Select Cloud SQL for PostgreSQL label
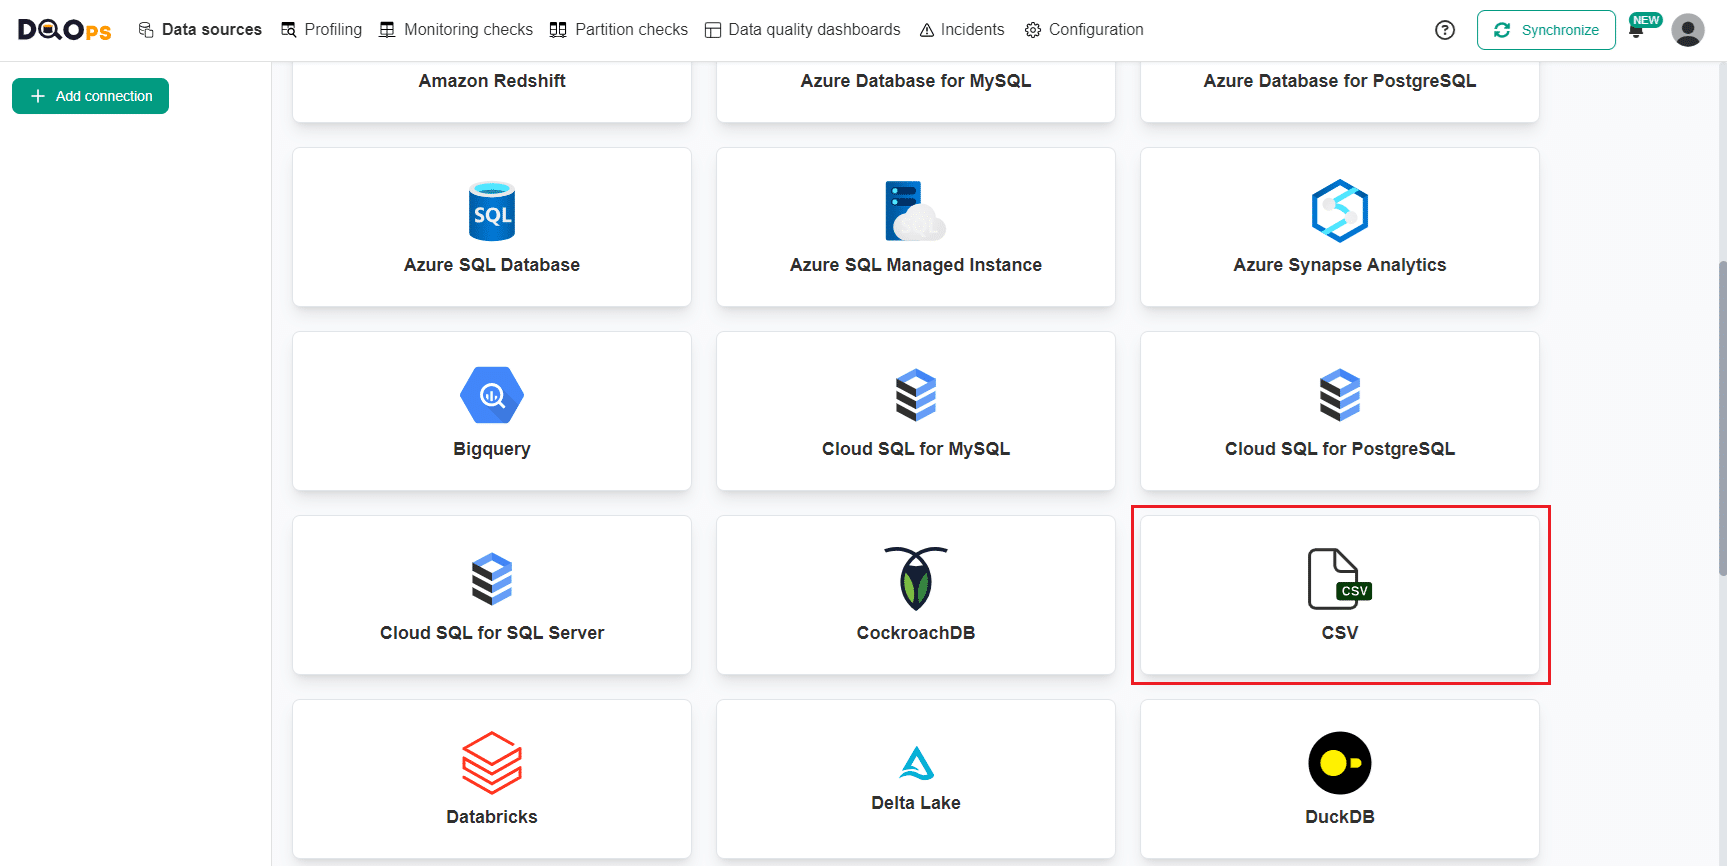Image resolution: width=1727 pixels, height=866 pixels. (x=1340, y=449)
